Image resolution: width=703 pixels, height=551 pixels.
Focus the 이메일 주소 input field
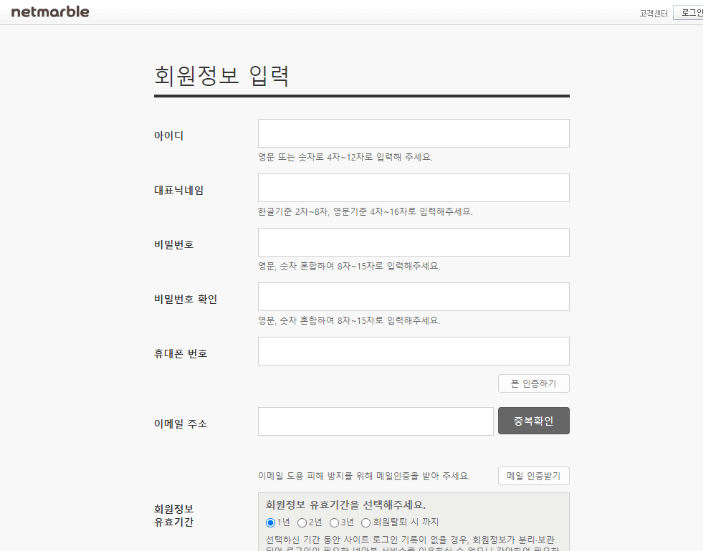(x=375, y=421)
